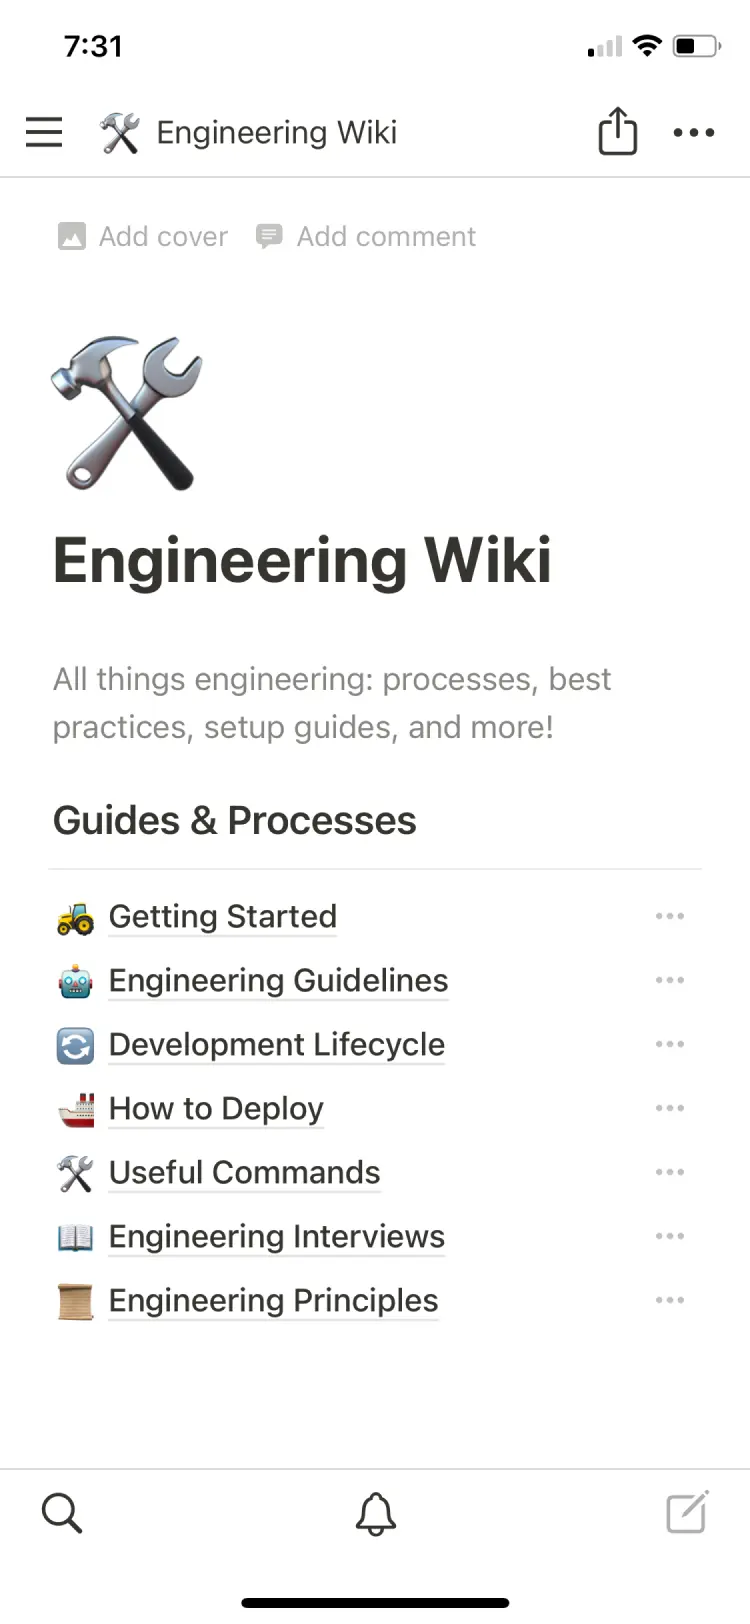Open the sidebar with the hamburger icon
Image resolution: width=750 pixels, height=1624 pixels.
pos(43,131)
